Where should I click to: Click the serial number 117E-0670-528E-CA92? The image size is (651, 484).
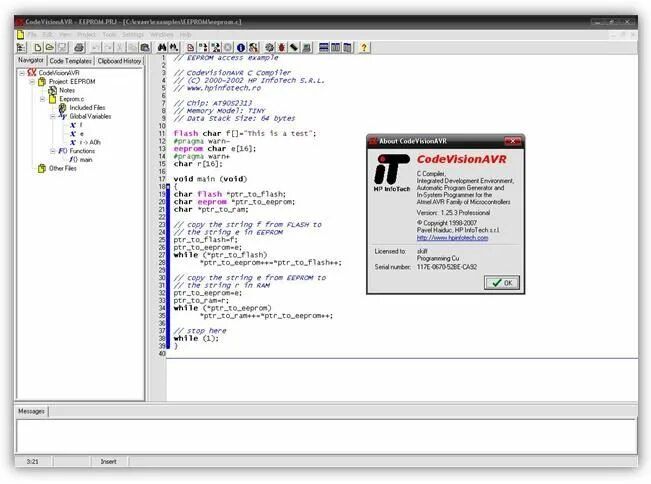(x=447, y=267)
